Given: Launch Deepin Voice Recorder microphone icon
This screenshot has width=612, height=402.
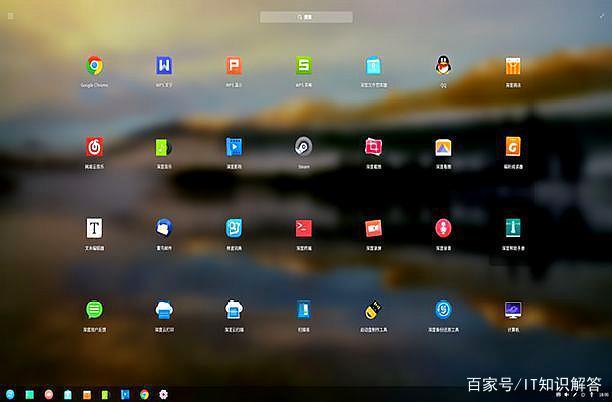Looking at the screenshot, I should click(x=443, y=228).
